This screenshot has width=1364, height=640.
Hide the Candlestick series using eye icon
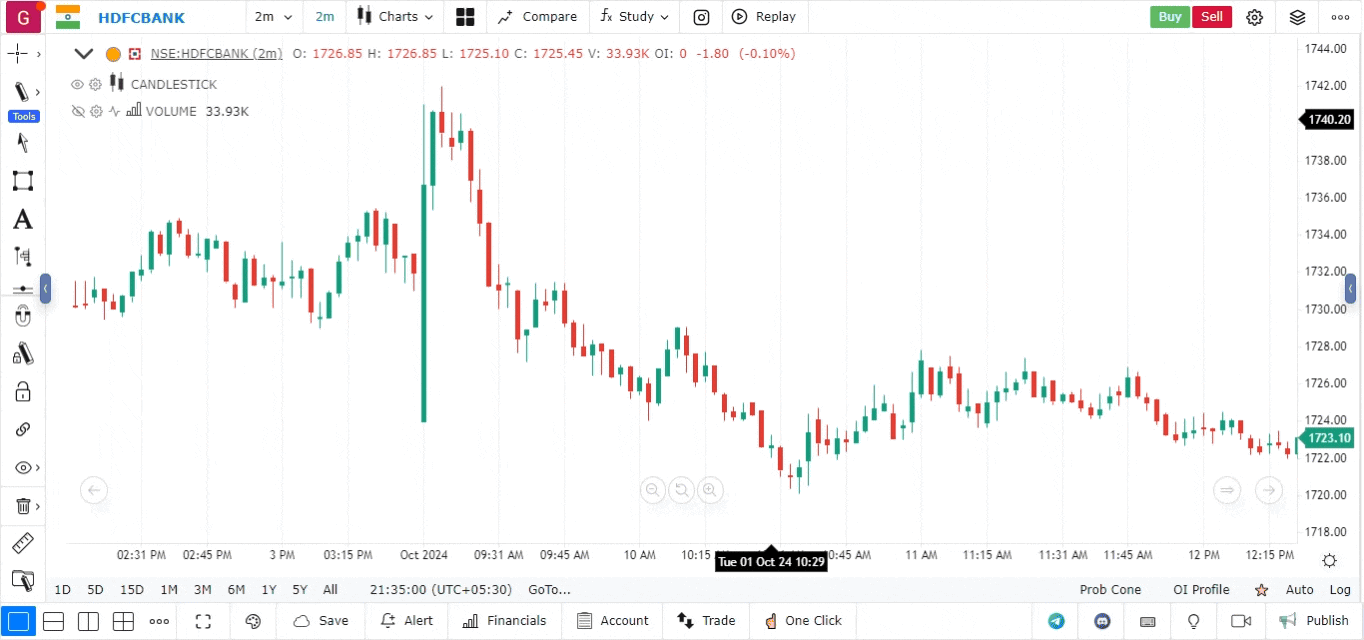tap(77, 85)
